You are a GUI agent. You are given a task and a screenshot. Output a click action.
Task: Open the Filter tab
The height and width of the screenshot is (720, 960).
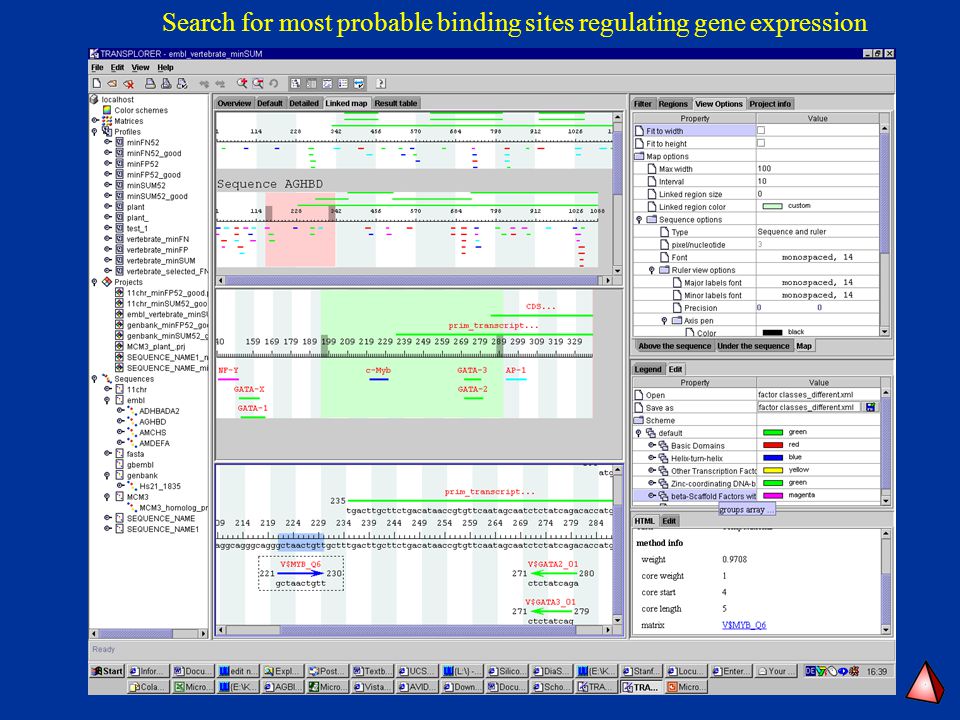(x=643, y=104)
